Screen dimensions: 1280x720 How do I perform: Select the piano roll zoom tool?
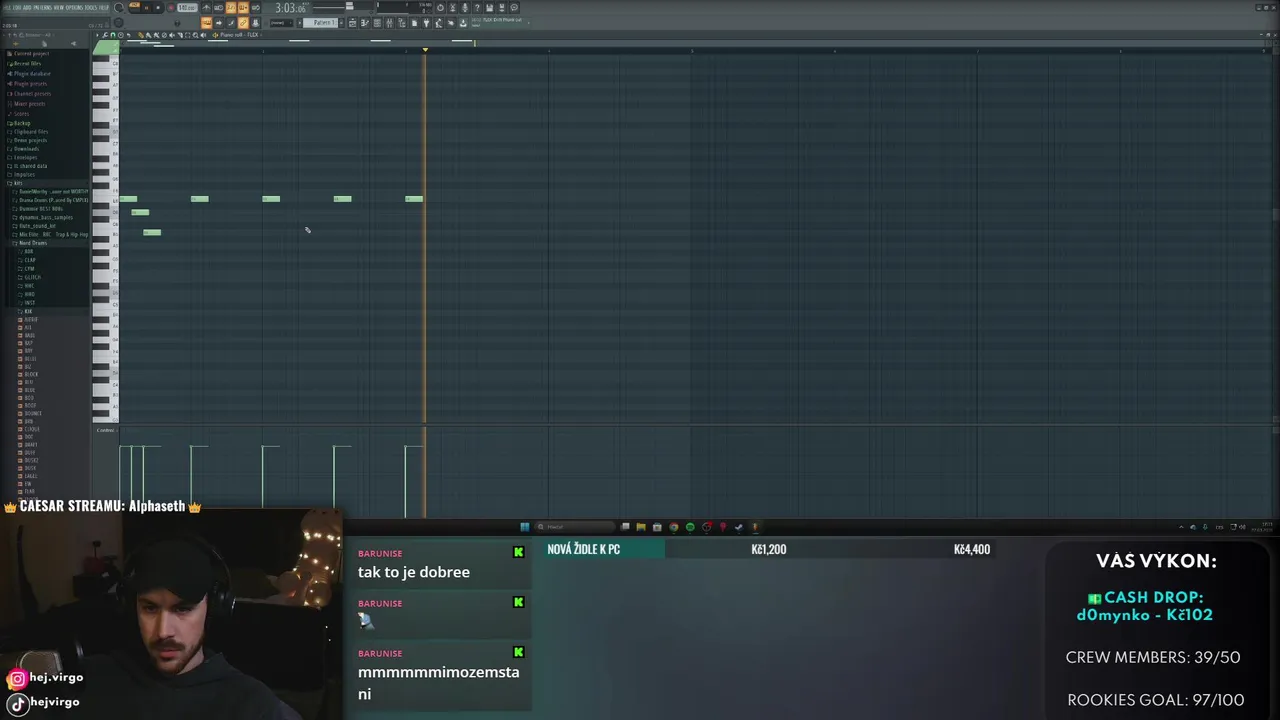pyautogui.click(x=195, y=35)
